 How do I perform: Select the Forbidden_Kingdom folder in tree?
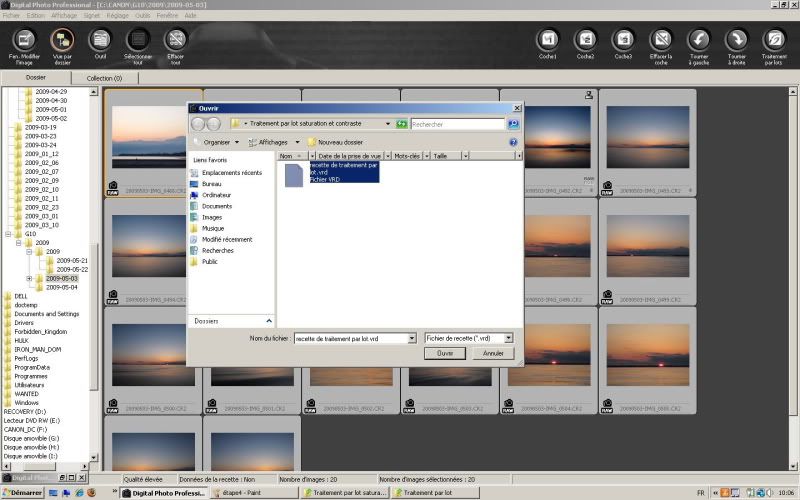(x=40, y=332)
